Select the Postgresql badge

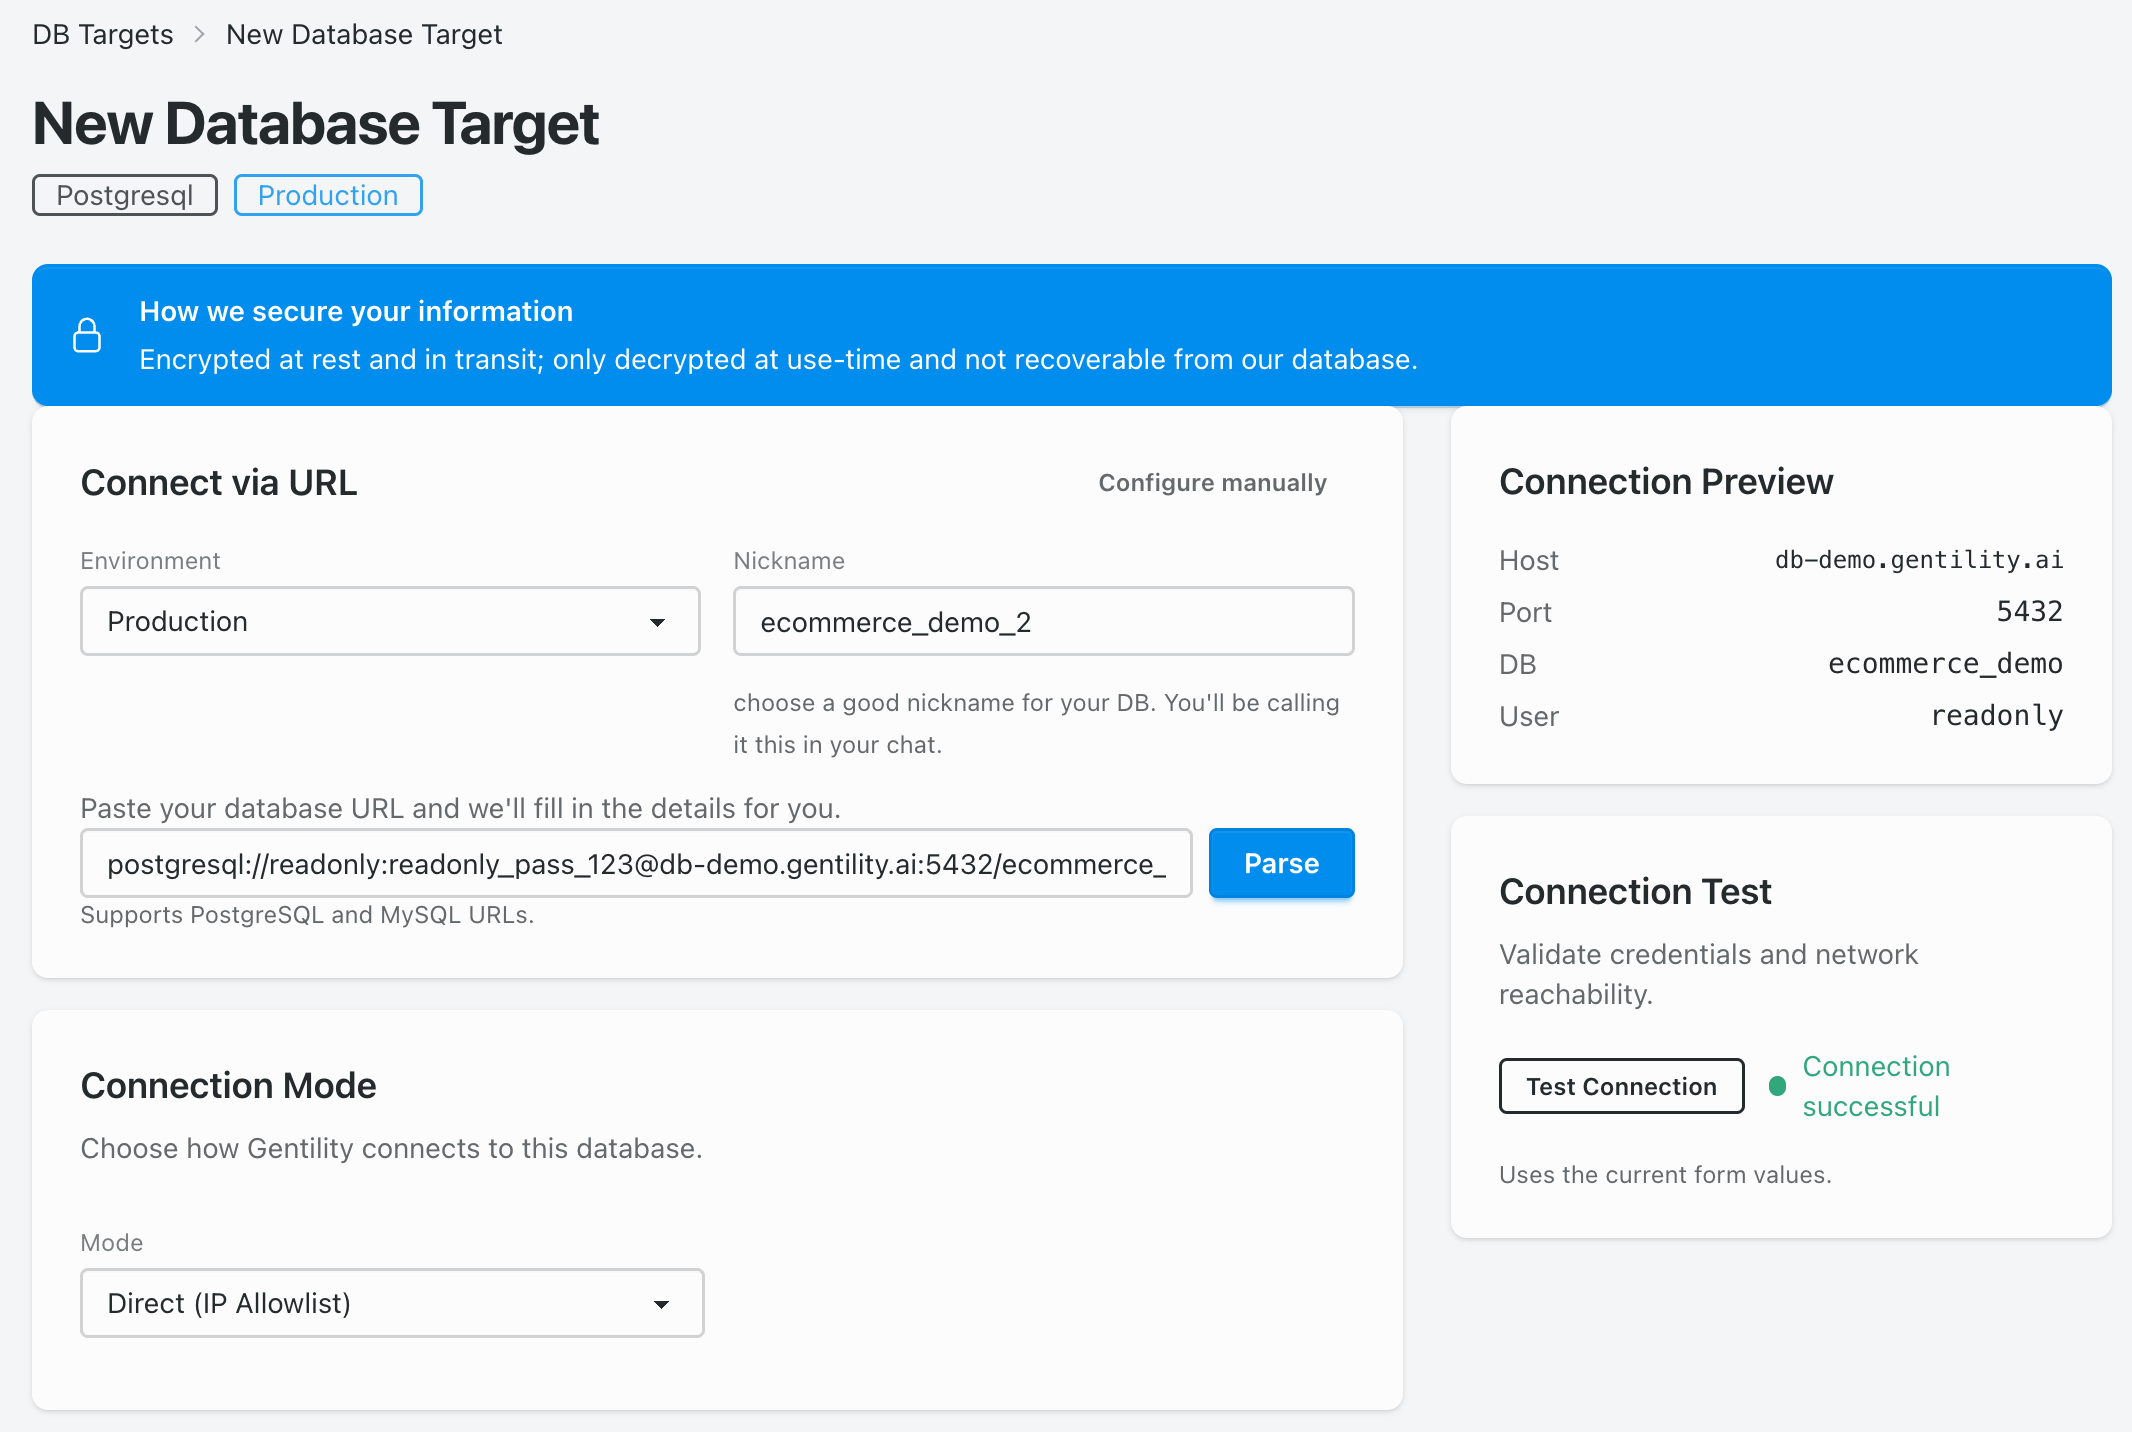click(x=124, y=195)
